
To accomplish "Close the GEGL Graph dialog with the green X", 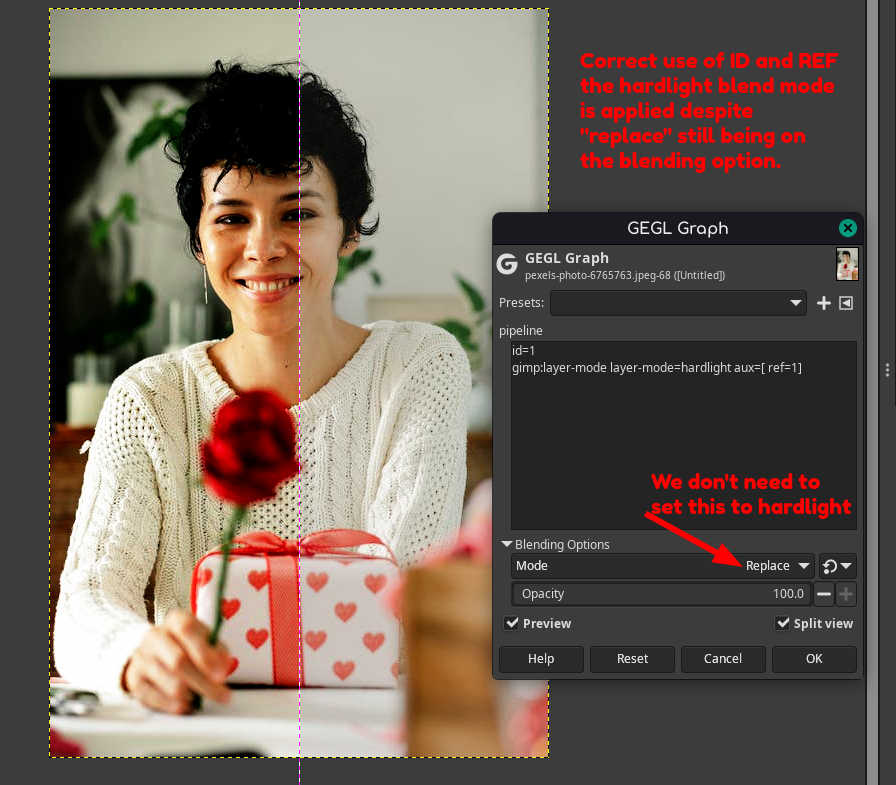I will (x=848, y=229).
